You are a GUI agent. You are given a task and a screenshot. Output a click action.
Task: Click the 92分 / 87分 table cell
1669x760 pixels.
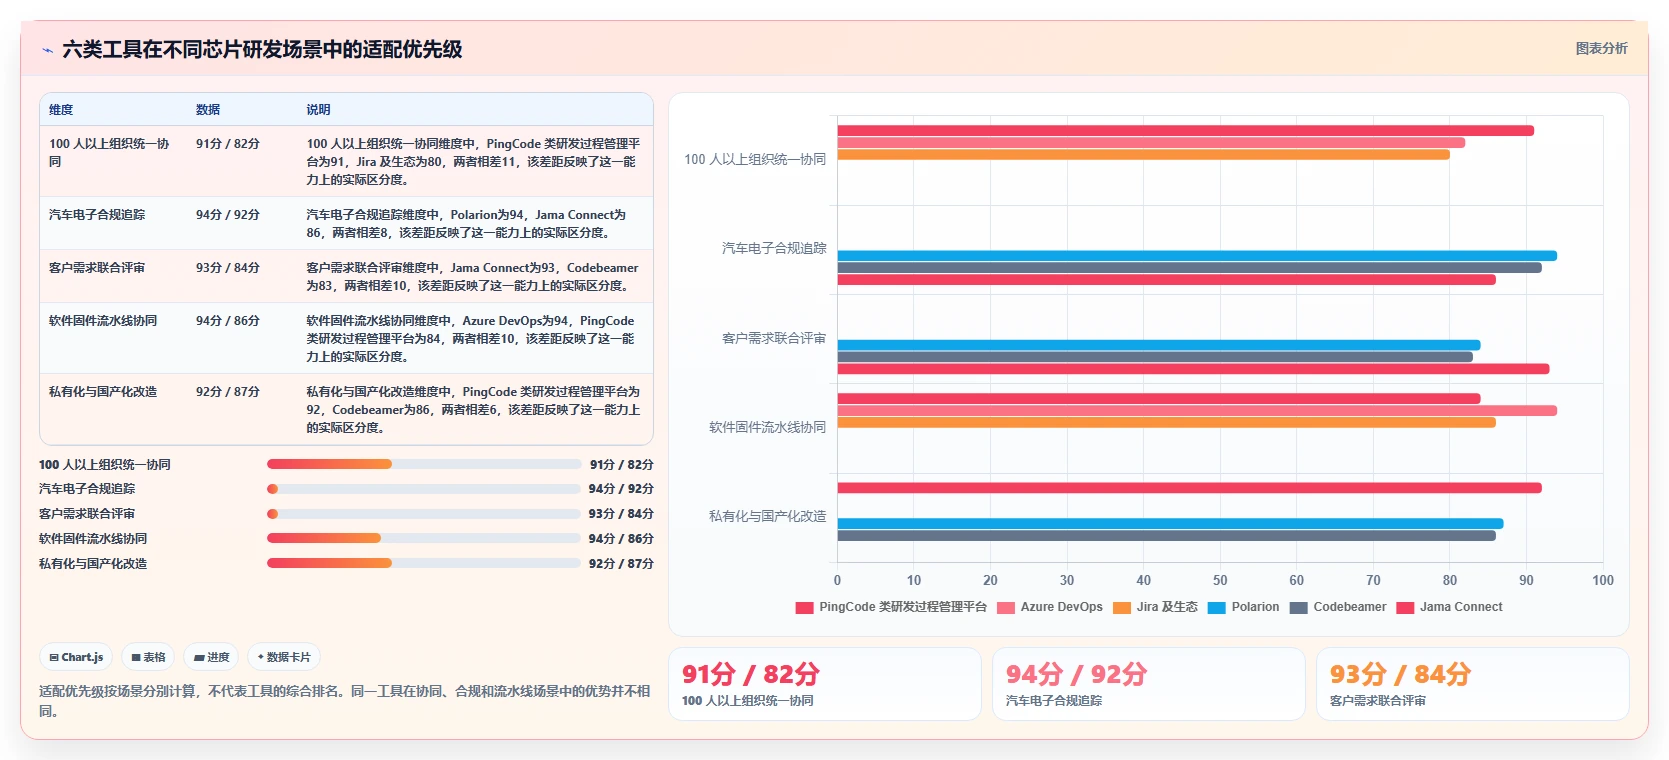pos(228,392)
